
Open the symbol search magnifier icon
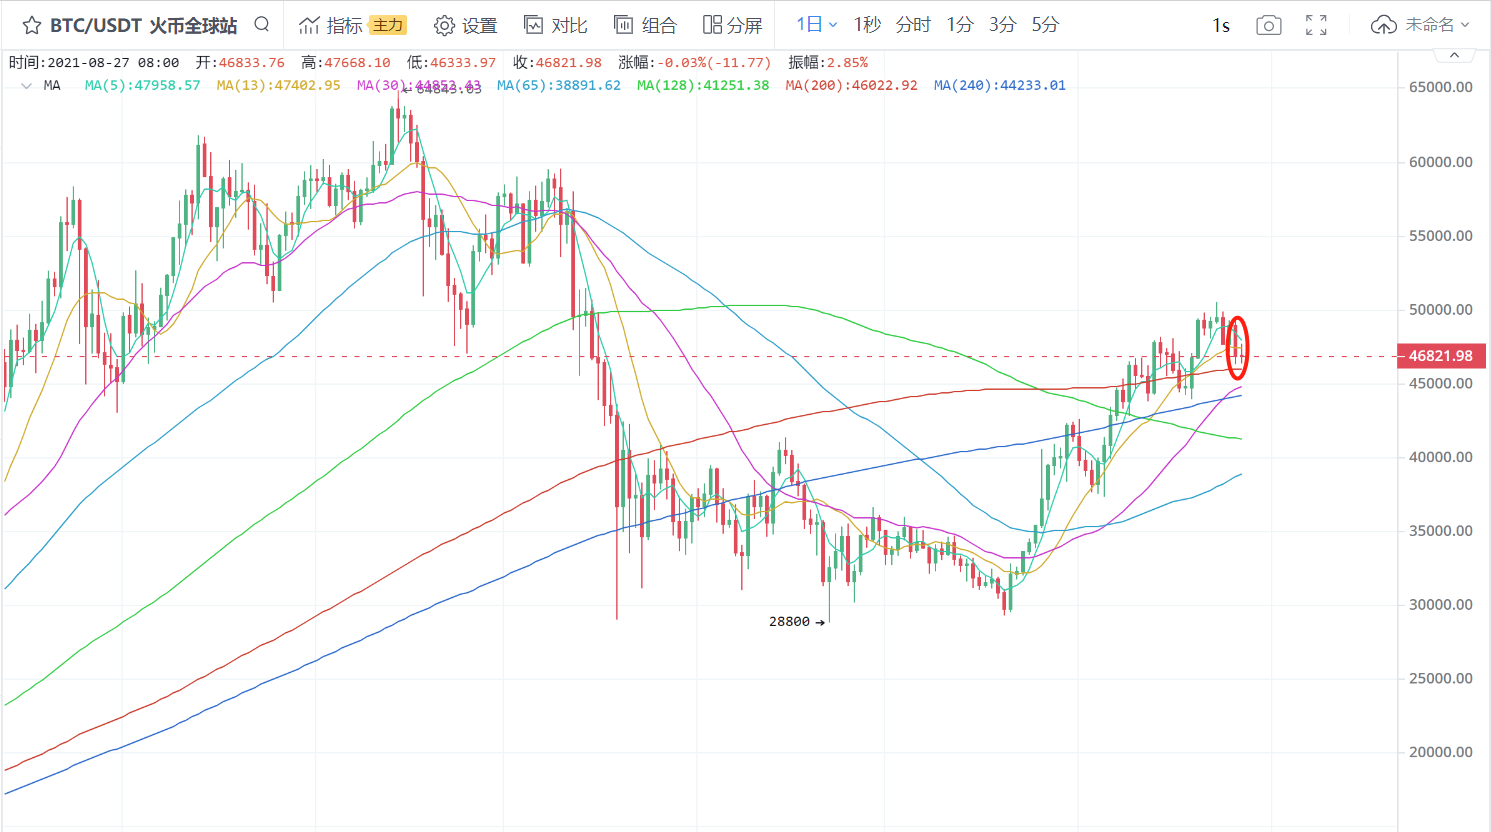tap(262, 24)
